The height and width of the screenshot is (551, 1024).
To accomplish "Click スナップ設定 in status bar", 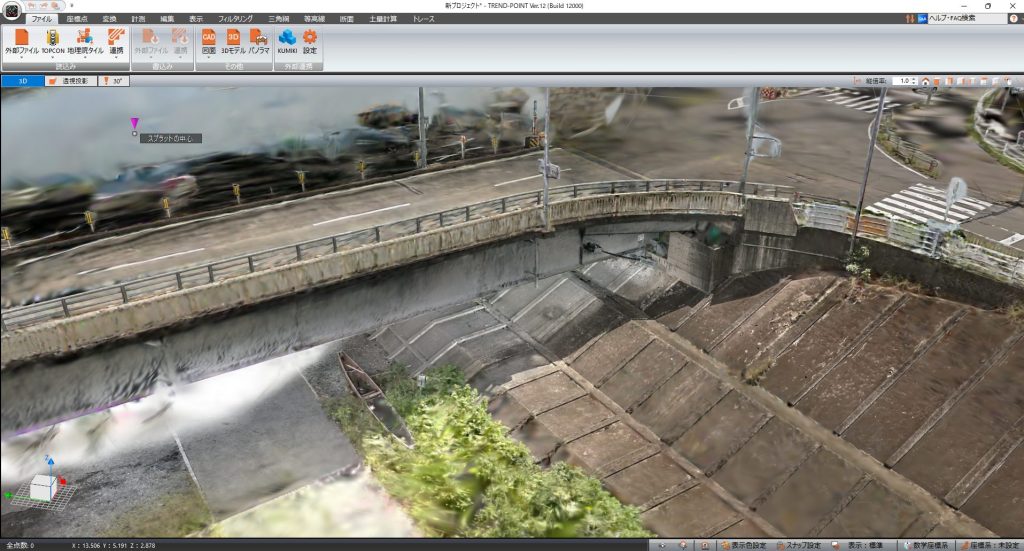I will 801,545.
